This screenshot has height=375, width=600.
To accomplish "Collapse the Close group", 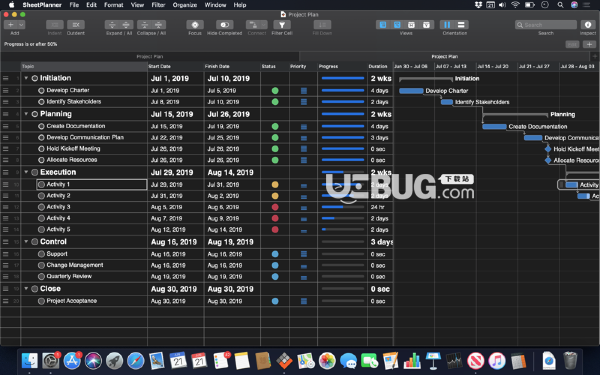I will [x=26, y=289].
